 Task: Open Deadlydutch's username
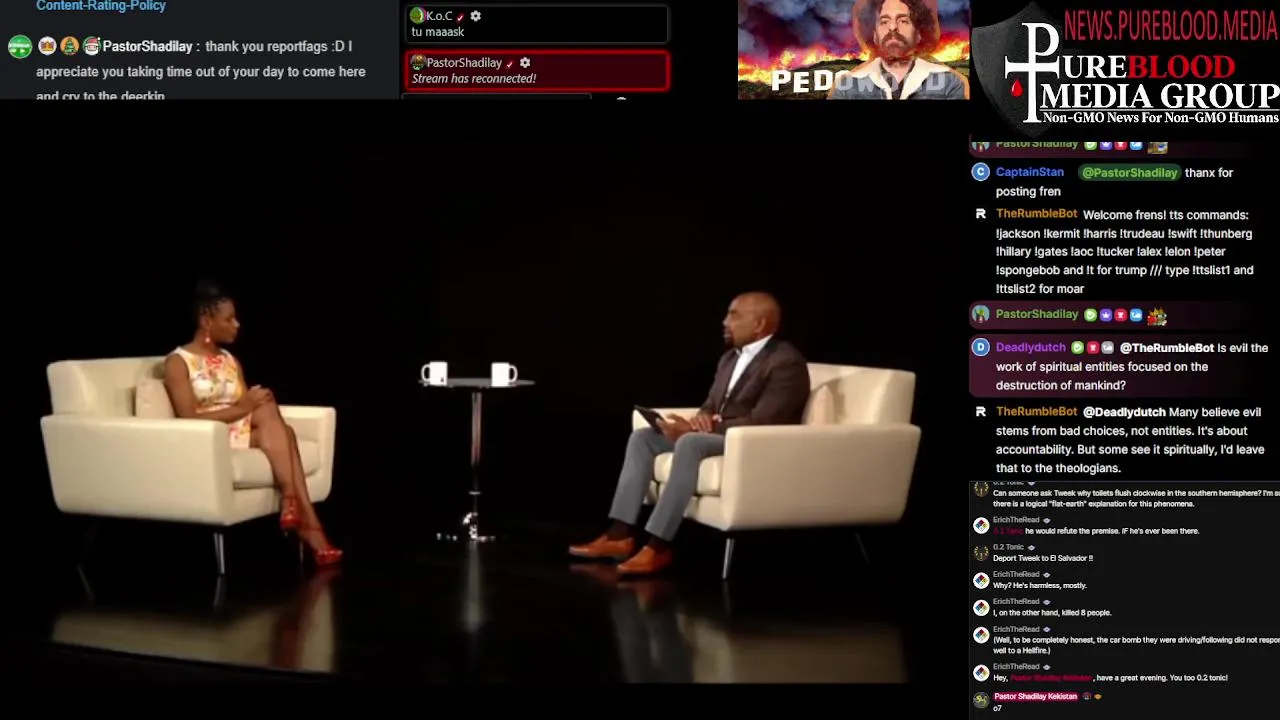pos(1031,348)
